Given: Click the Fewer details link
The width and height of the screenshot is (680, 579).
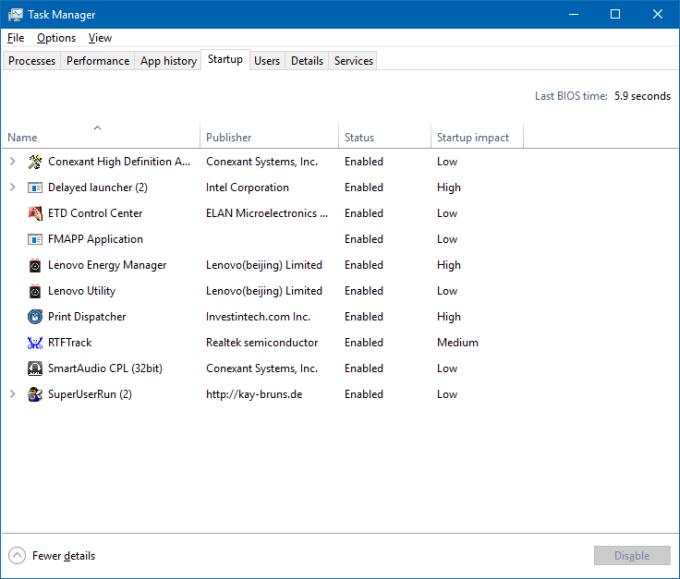Looking at the screenshot, I should (64, 556).
